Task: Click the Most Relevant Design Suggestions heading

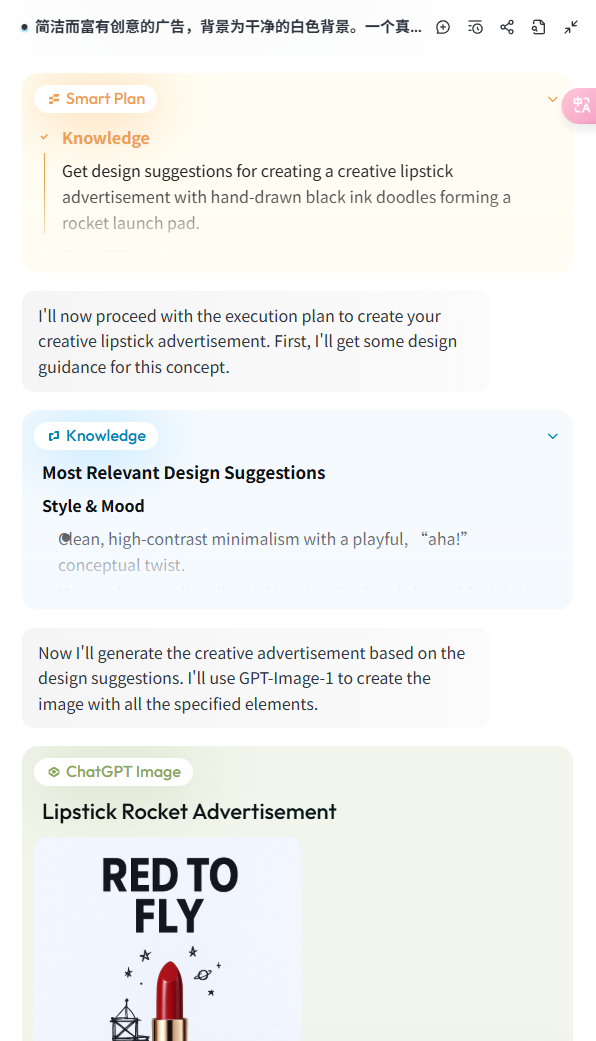Action: coord(184,473)
